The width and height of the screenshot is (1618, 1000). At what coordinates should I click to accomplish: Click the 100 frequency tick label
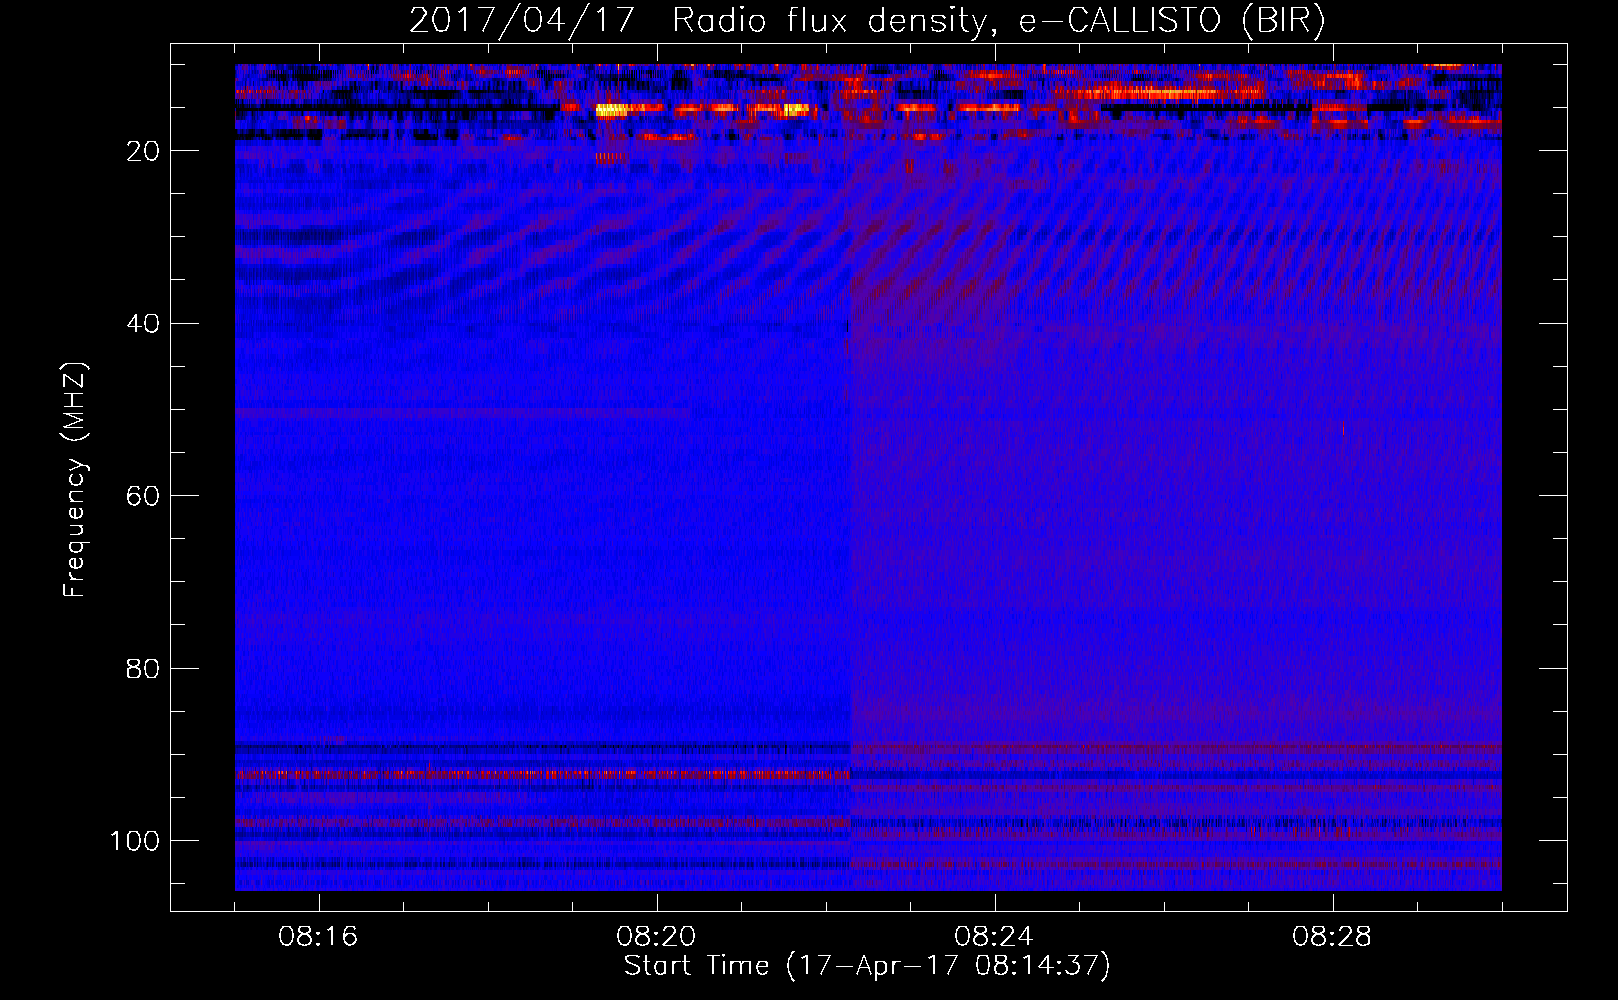point(135,841)
